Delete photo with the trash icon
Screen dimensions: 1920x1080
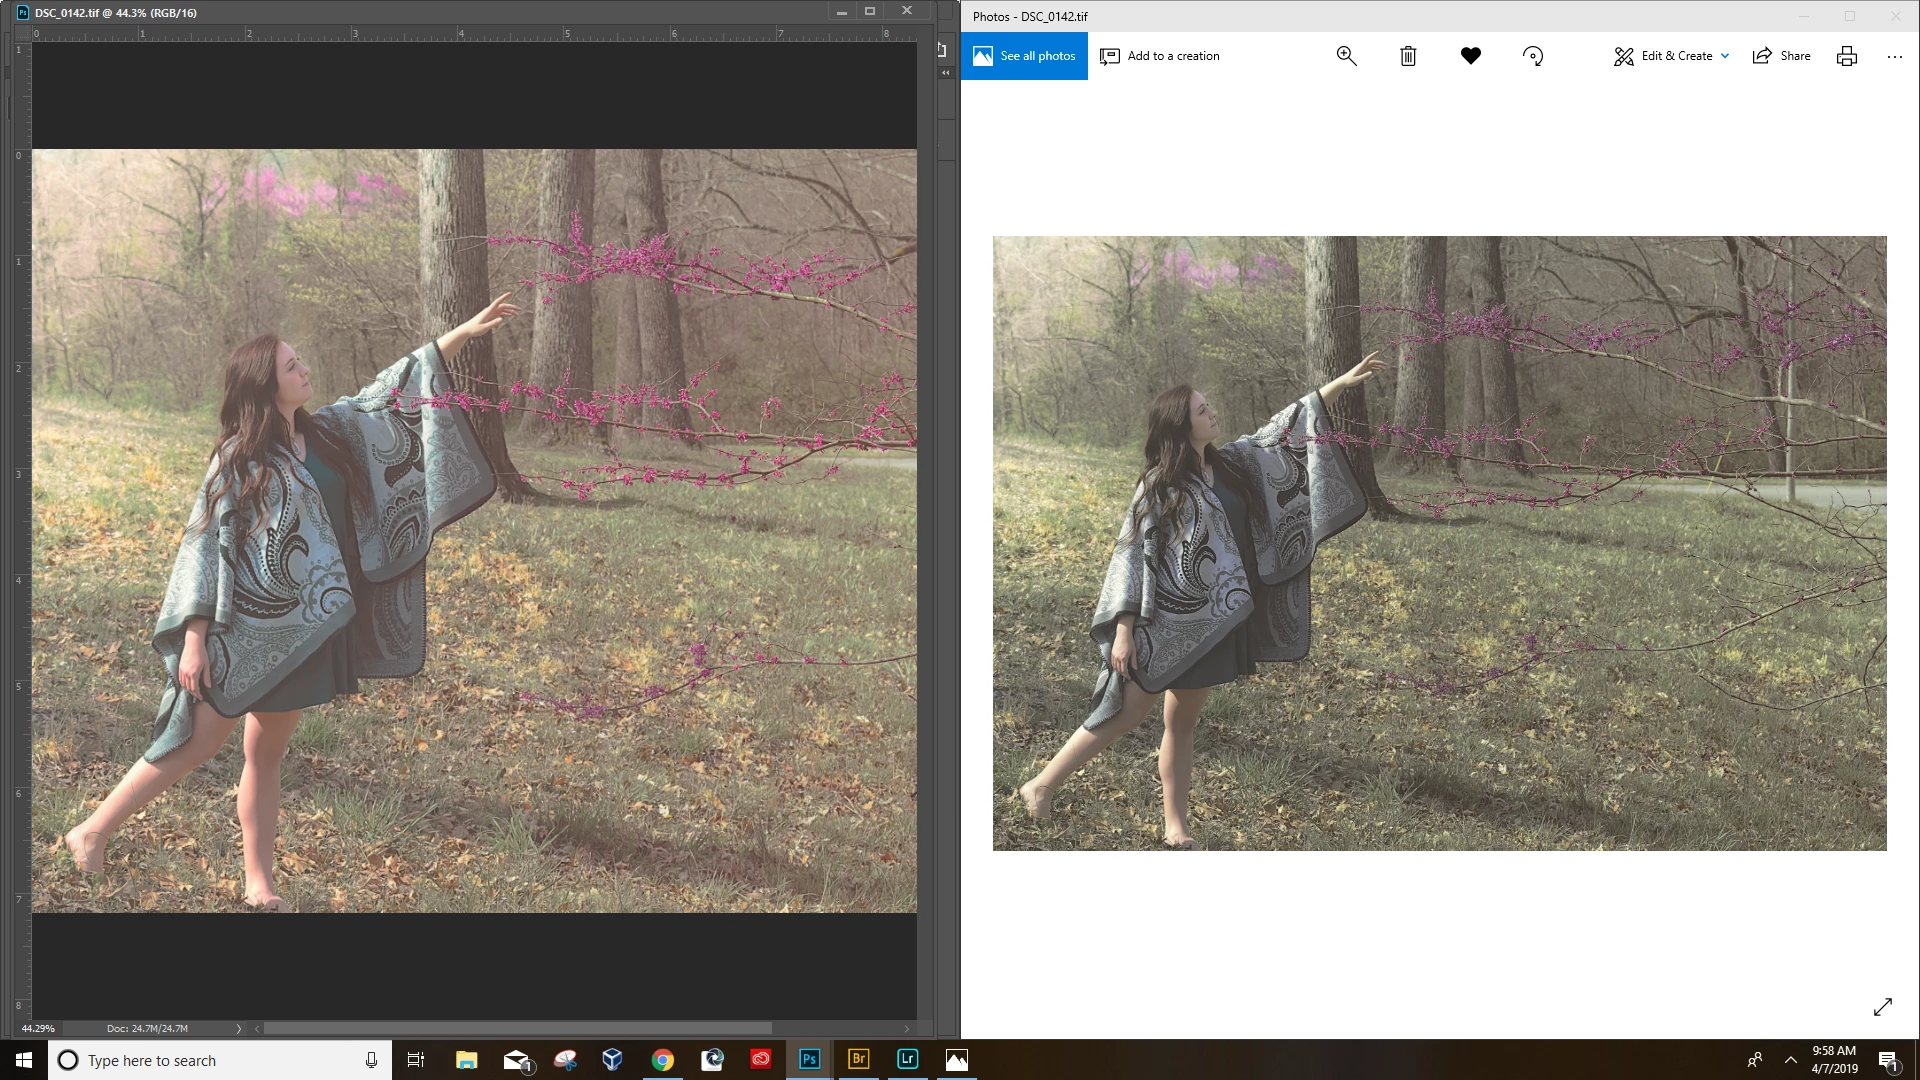click(1408, 56)
